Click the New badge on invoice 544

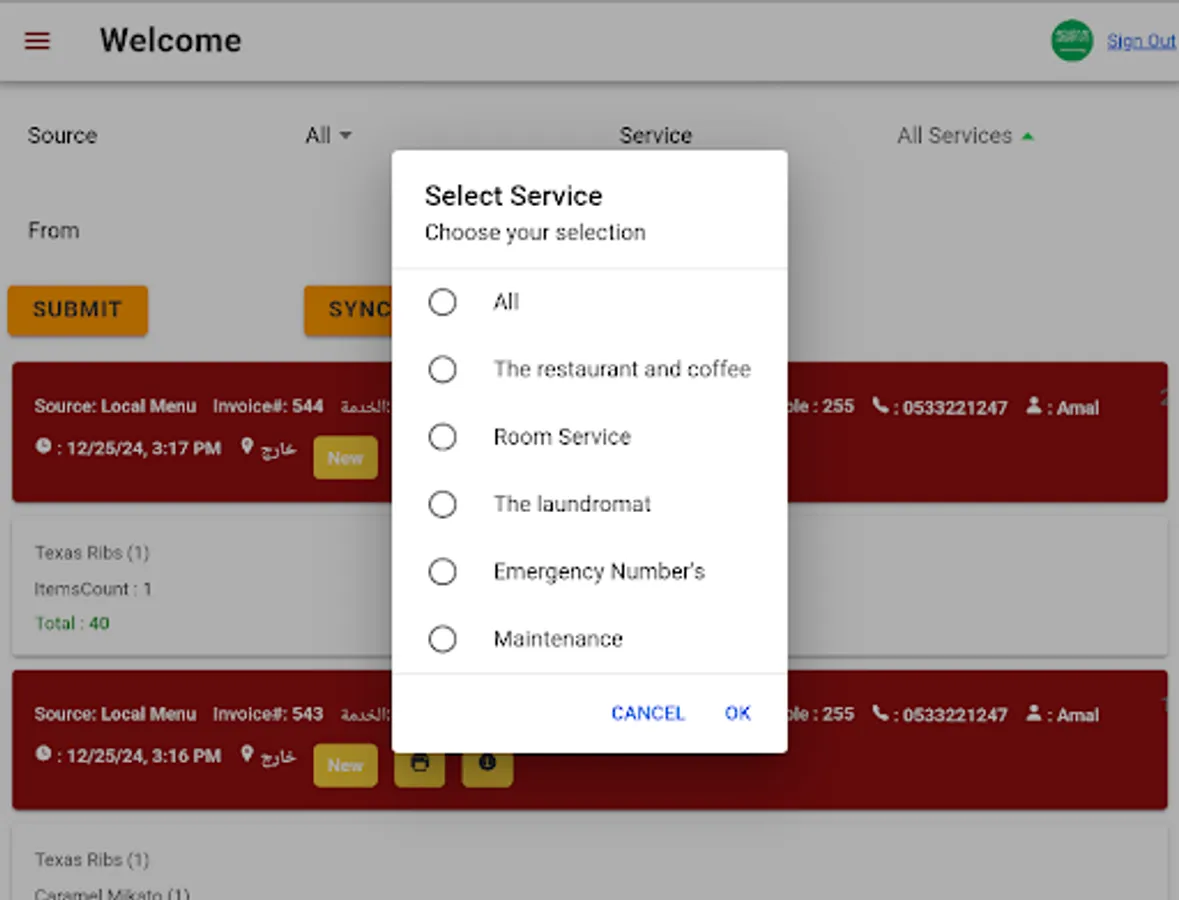(x=345, y=458)
